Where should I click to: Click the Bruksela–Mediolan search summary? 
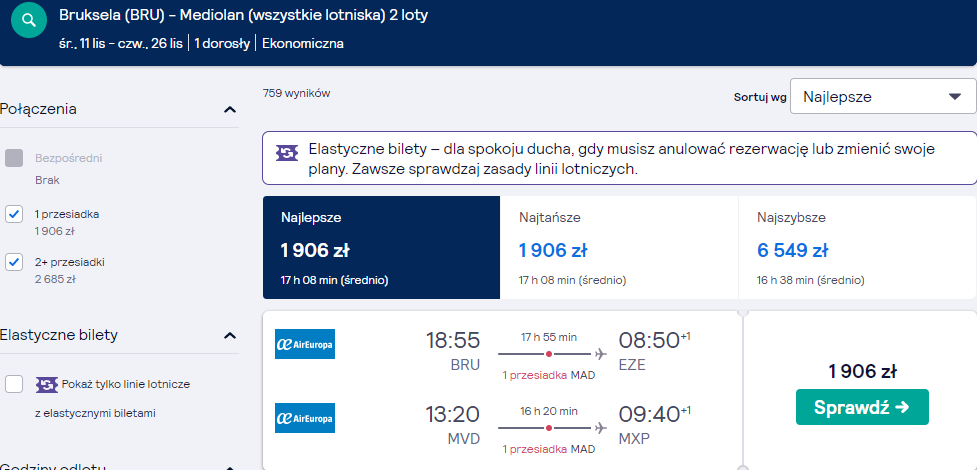click(x=244, y=16)
